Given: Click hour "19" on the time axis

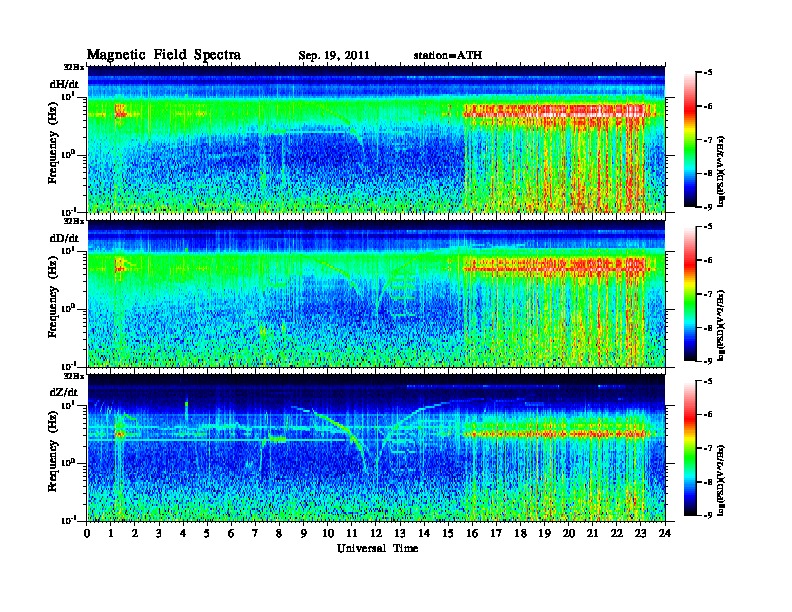Looking at the screenshot, I should pyautogui.click(x=544, y=534).
